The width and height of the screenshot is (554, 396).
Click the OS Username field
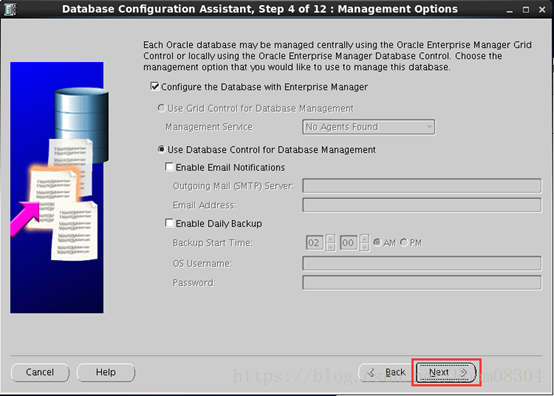422,263
